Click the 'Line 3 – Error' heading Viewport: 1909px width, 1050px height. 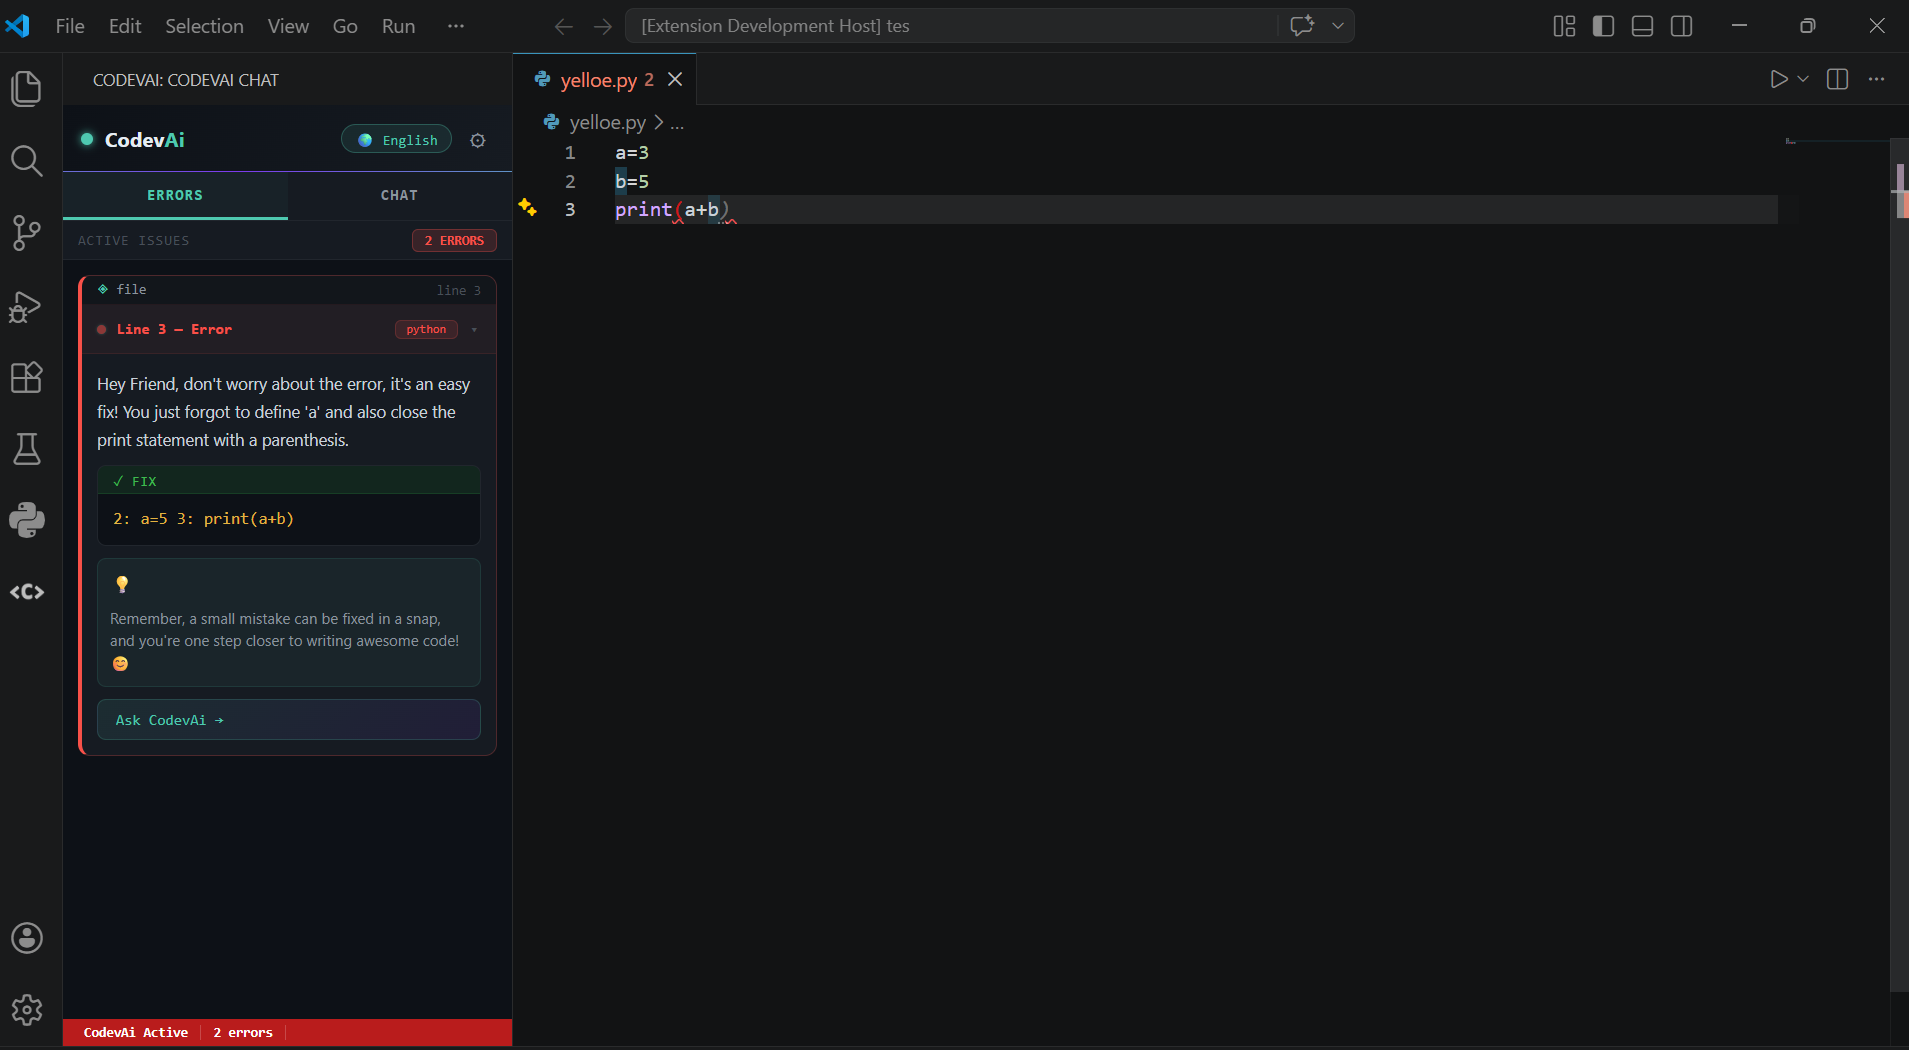click(x=174, y=330)
